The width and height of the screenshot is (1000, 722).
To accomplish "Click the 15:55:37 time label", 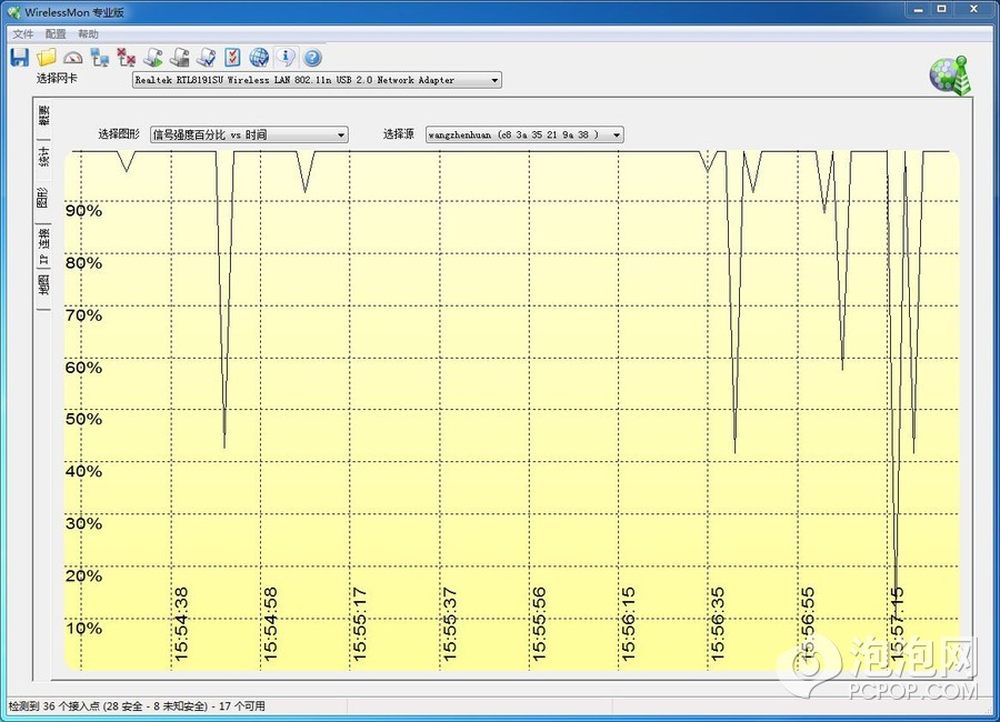I will (x=450, y=624).
